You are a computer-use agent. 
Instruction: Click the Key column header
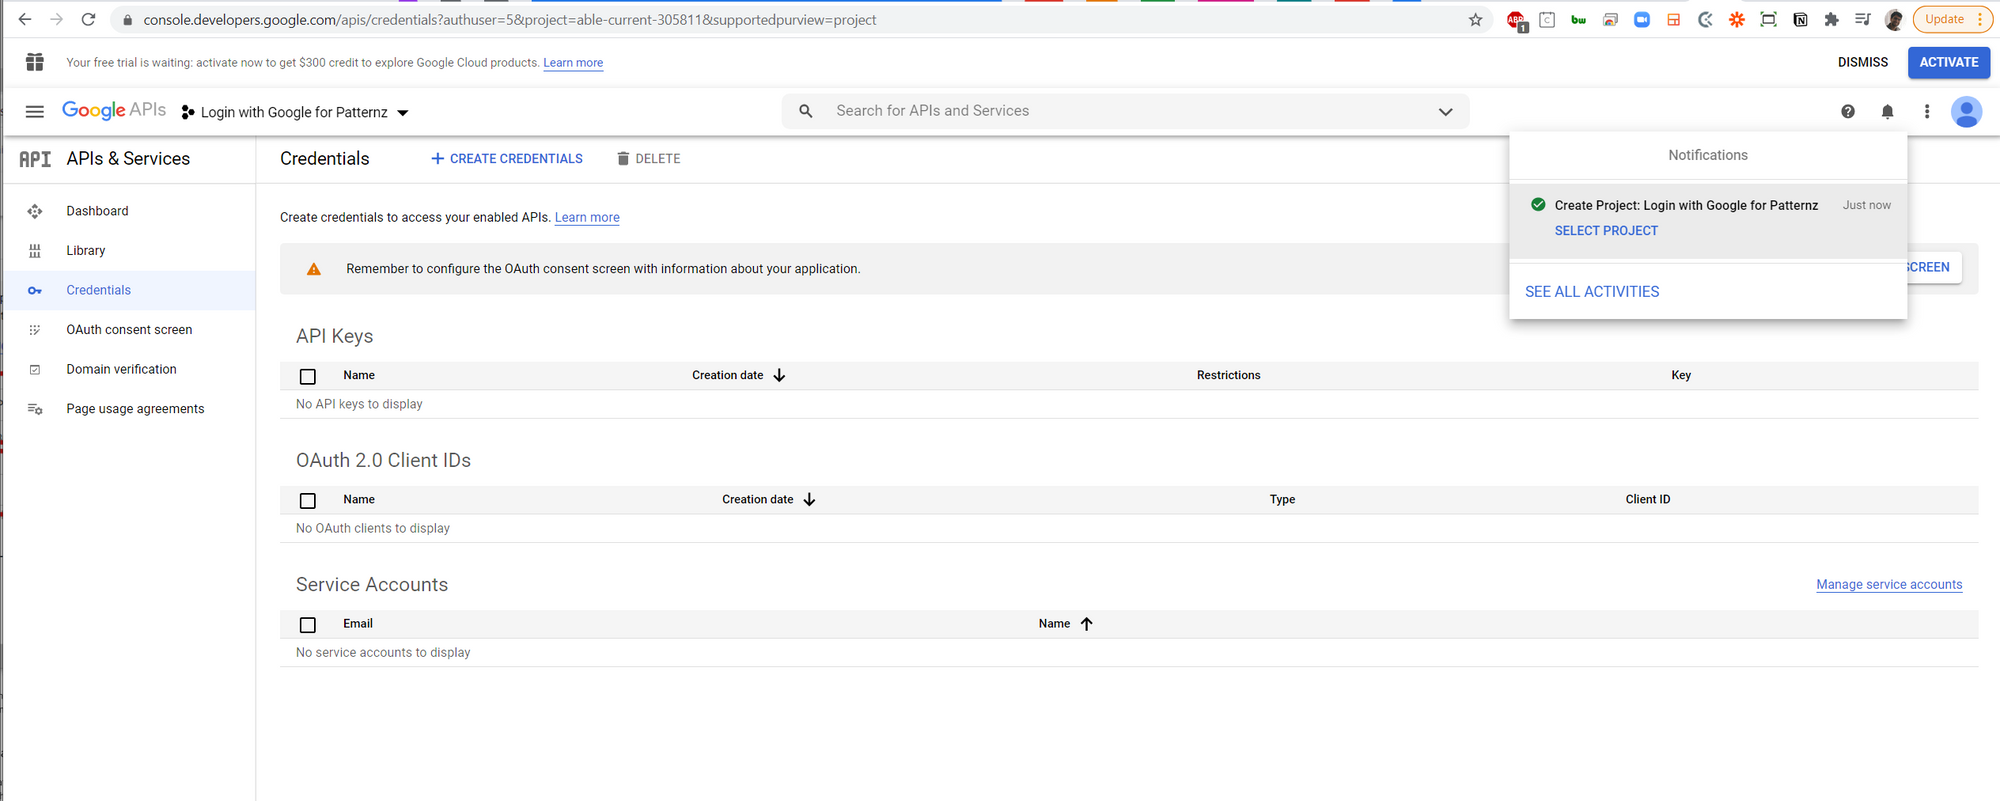coord(1681,375)
